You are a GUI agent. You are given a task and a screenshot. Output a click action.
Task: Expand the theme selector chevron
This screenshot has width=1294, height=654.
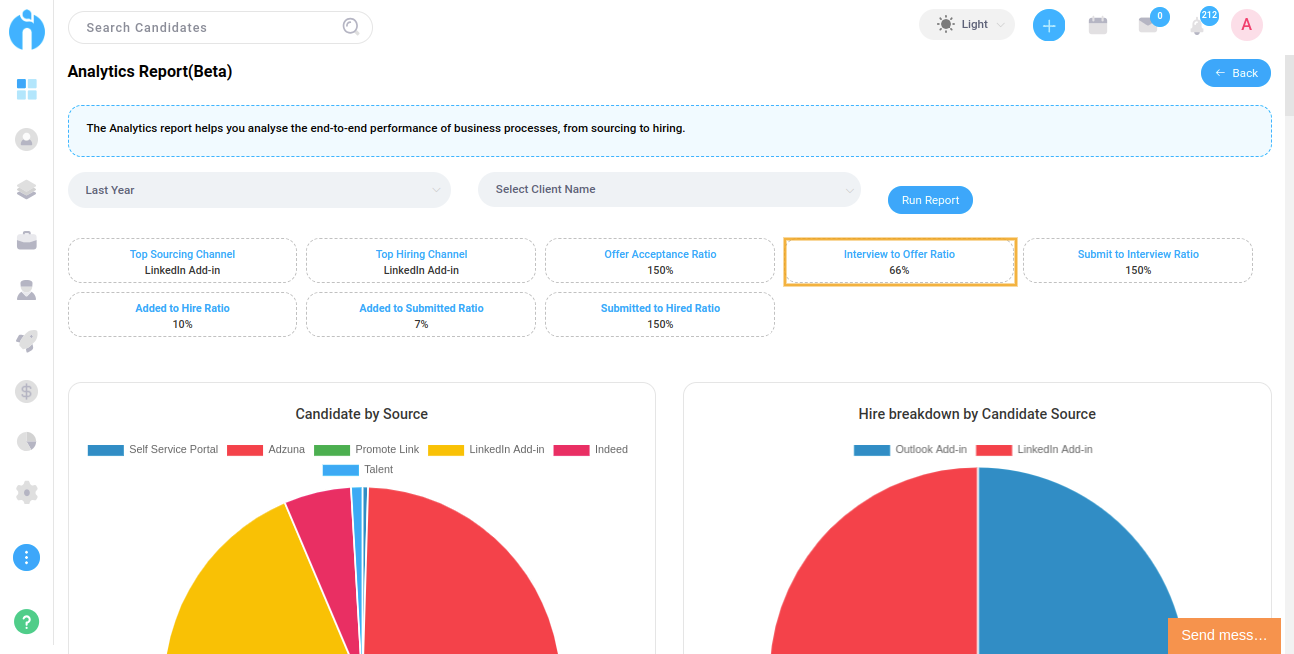[x=1003, y=24]
